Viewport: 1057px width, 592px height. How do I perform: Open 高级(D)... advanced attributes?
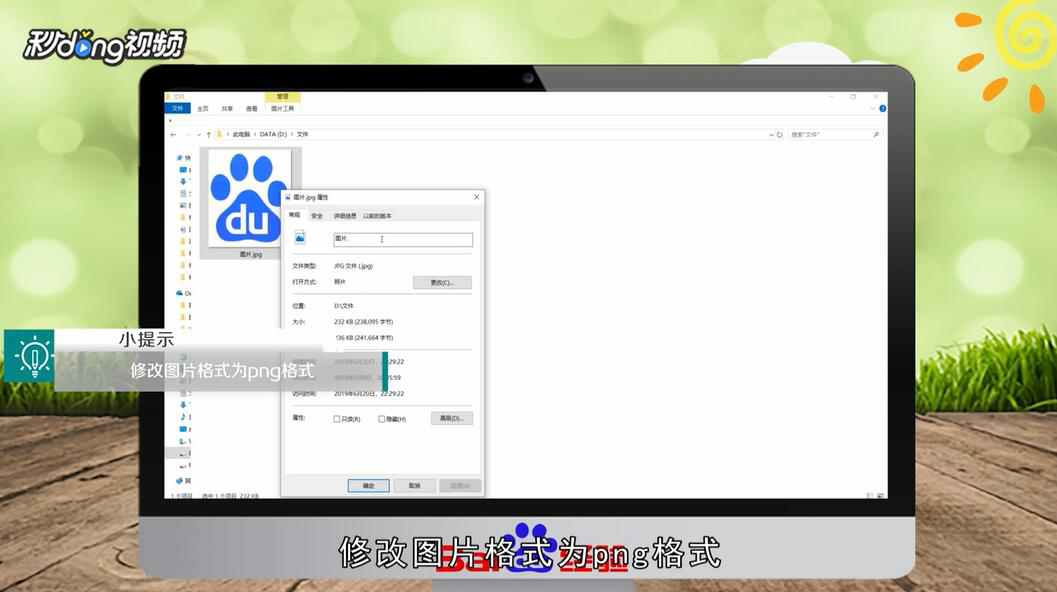452,419
